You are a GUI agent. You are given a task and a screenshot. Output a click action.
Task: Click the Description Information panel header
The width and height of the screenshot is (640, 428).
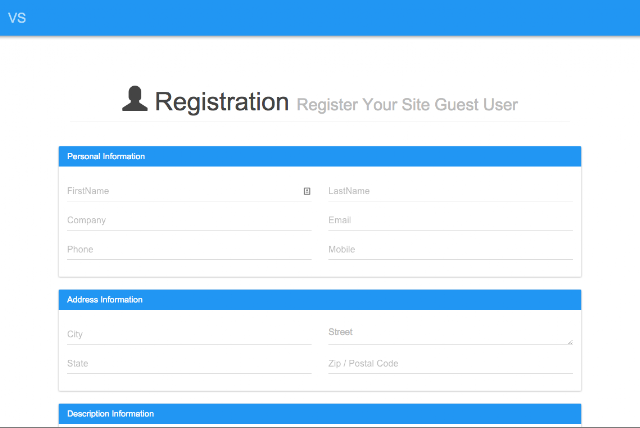[x=320, y=414]
